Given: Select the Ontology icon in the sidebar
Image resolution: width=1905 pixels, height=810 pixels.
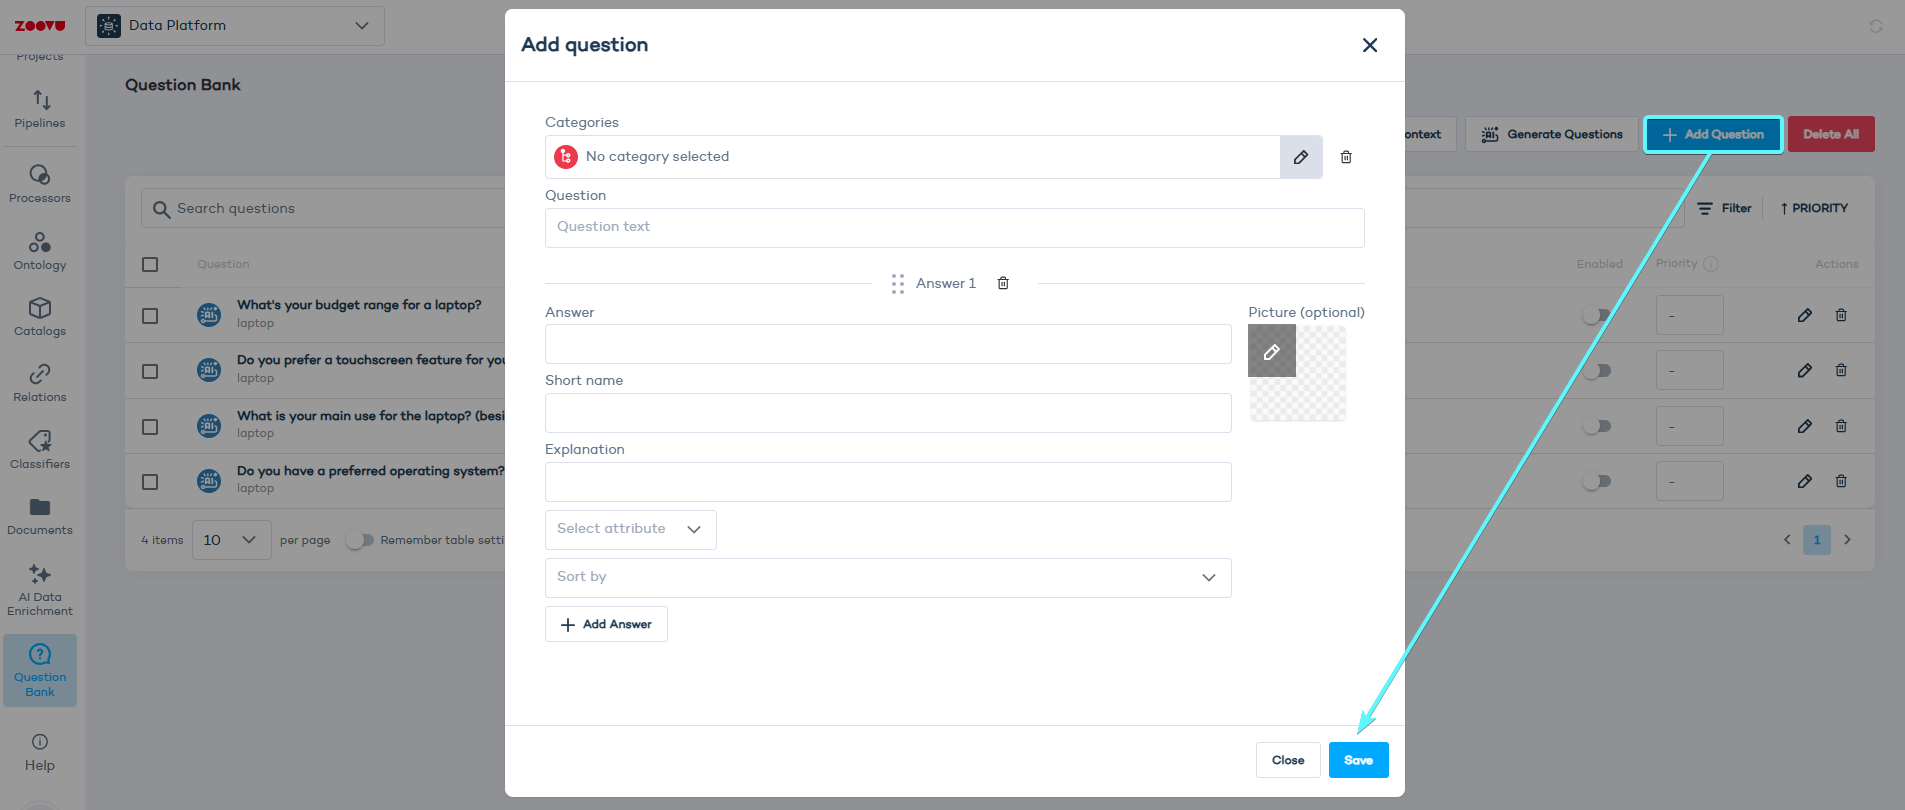Looking at the screenshot, I should (x=40, y=250).
